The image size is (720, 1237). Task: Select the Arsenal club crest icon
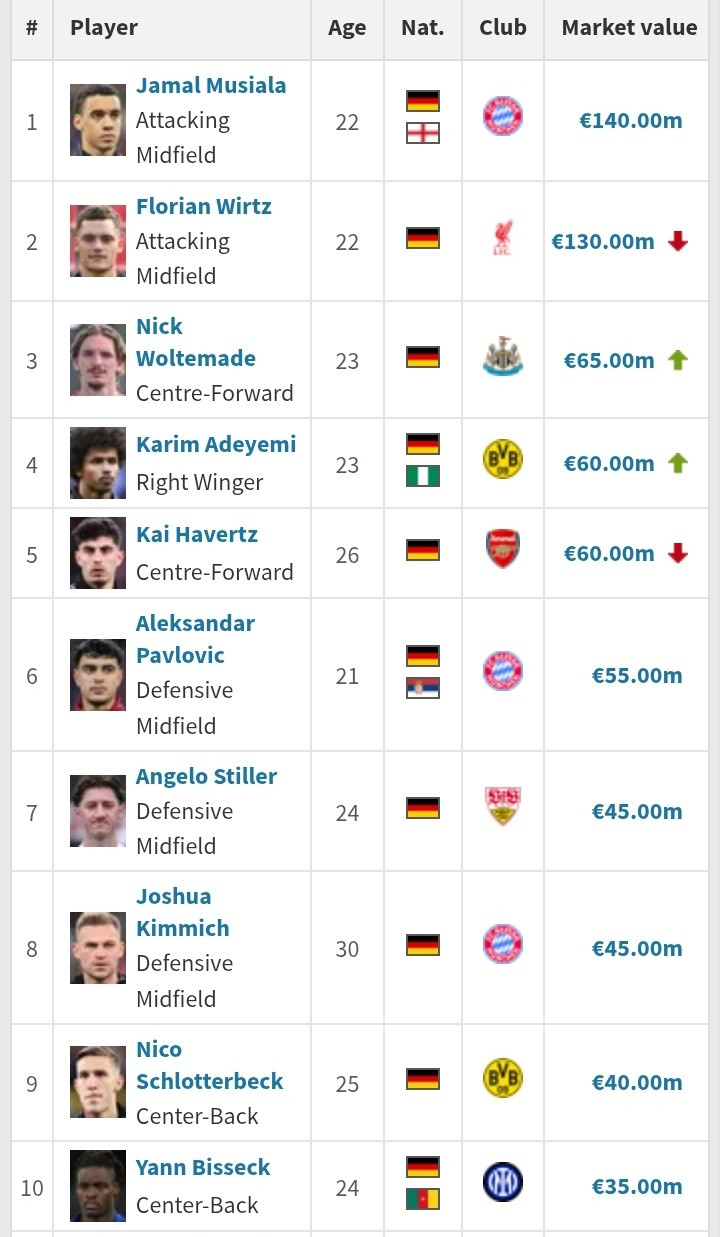click(x=502, y=550)
